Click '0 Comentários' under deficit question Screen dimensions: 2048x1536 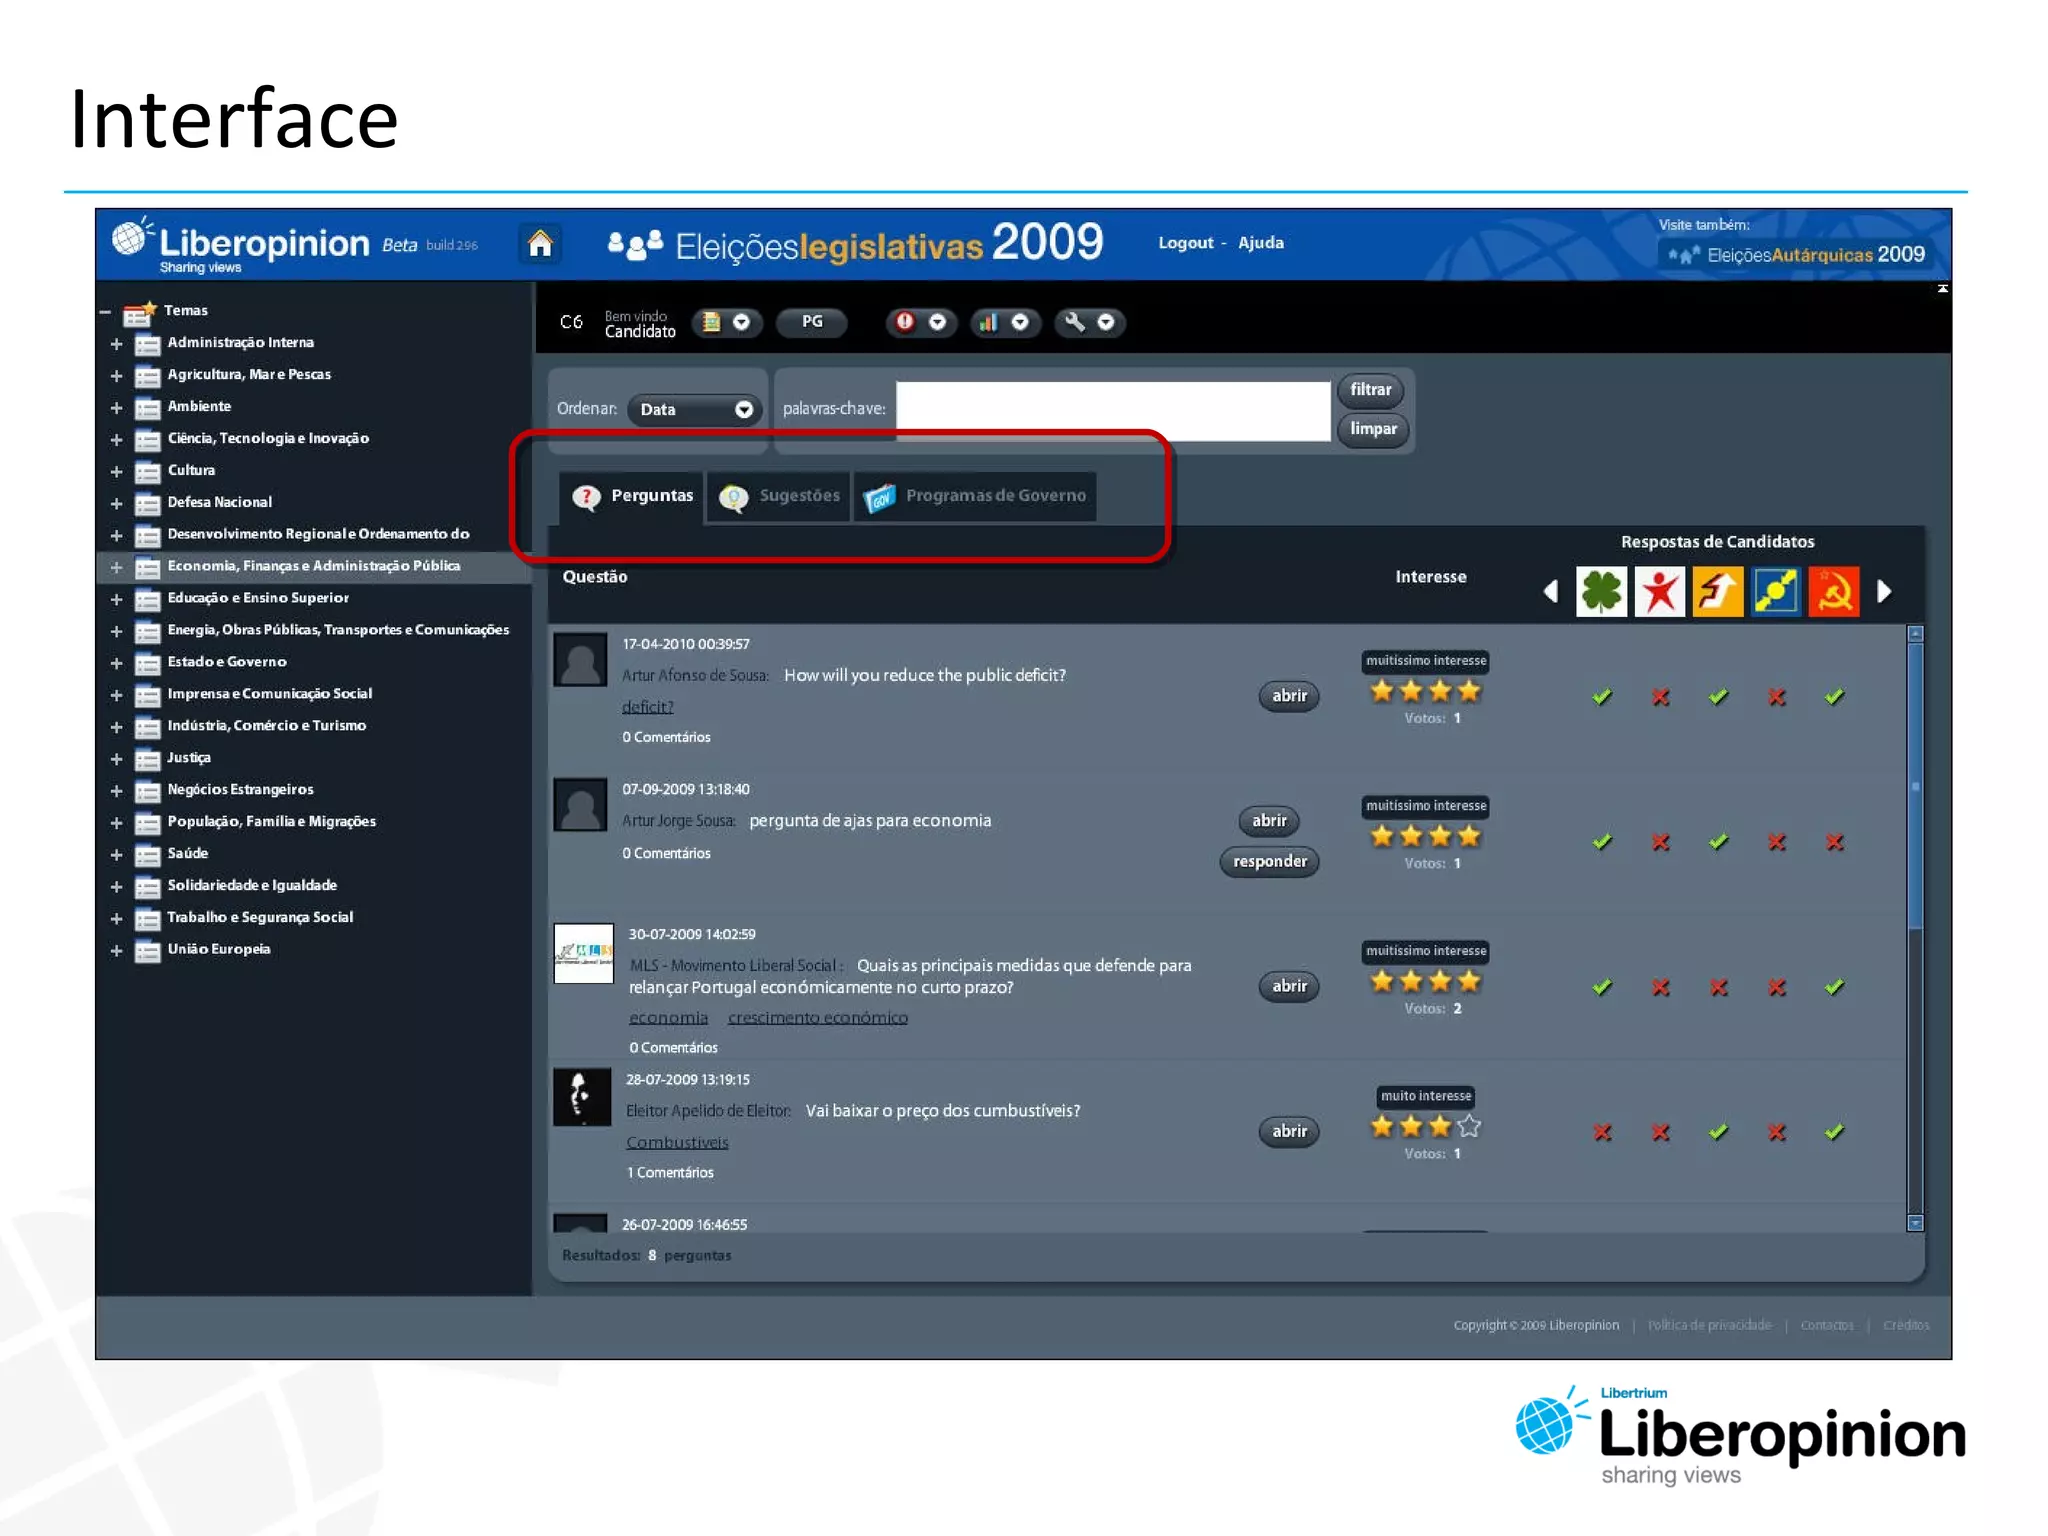coord(666,738)
